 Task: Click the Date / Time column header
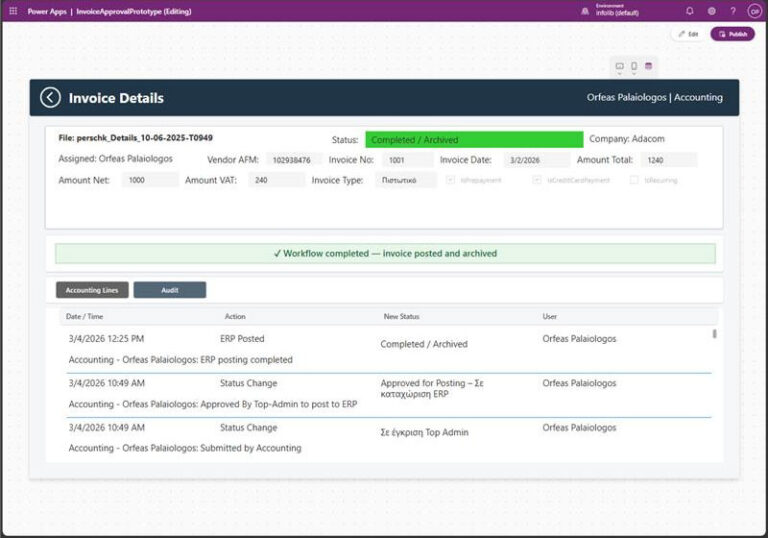click(x=84, y=317)
